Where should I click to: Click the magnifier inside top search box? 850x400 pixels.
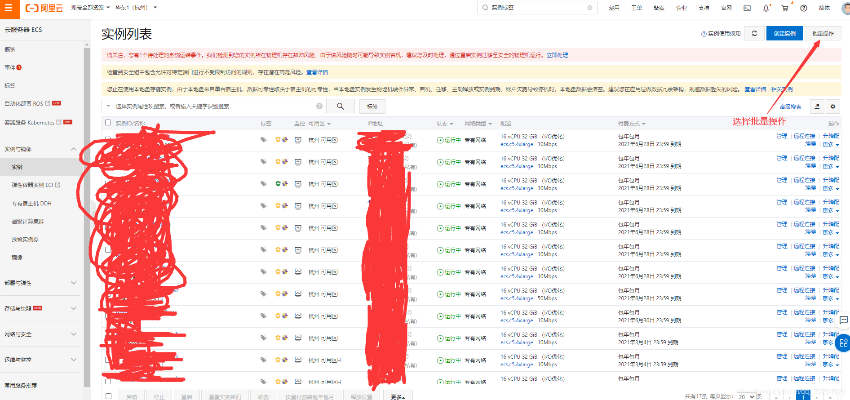point(486,8)
